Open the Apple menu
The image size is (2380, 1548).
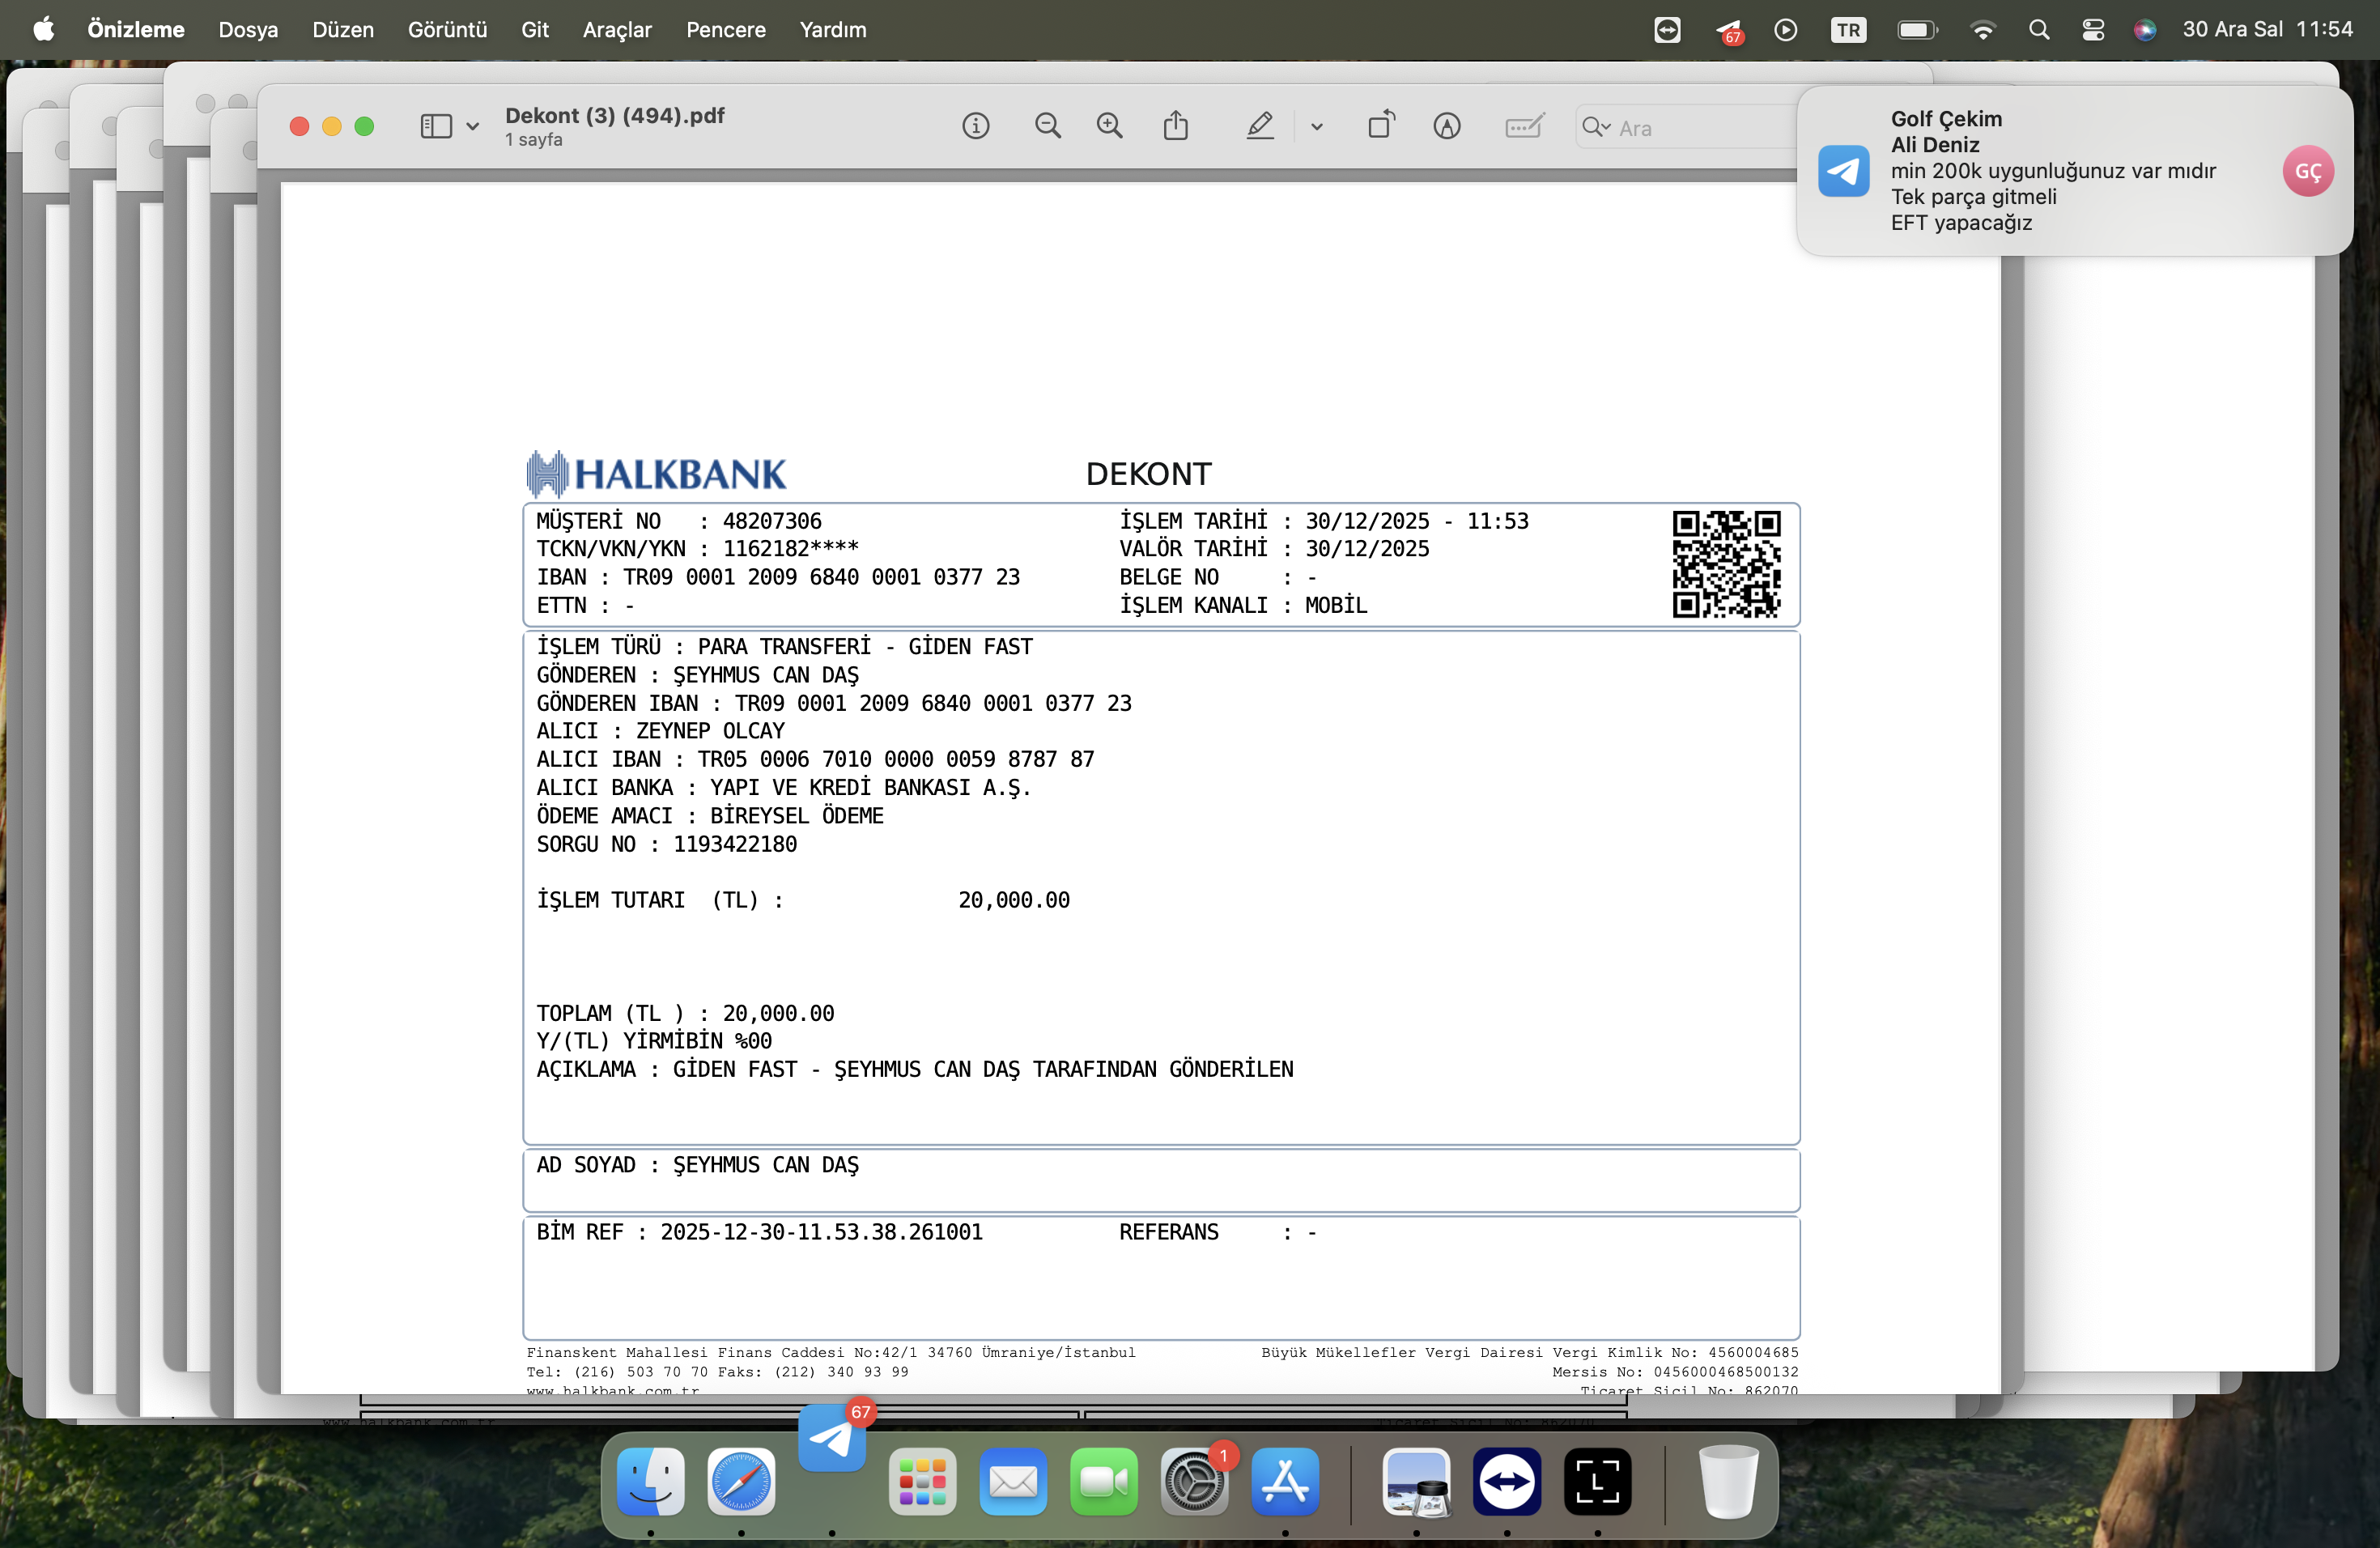(x=44, y=29)
